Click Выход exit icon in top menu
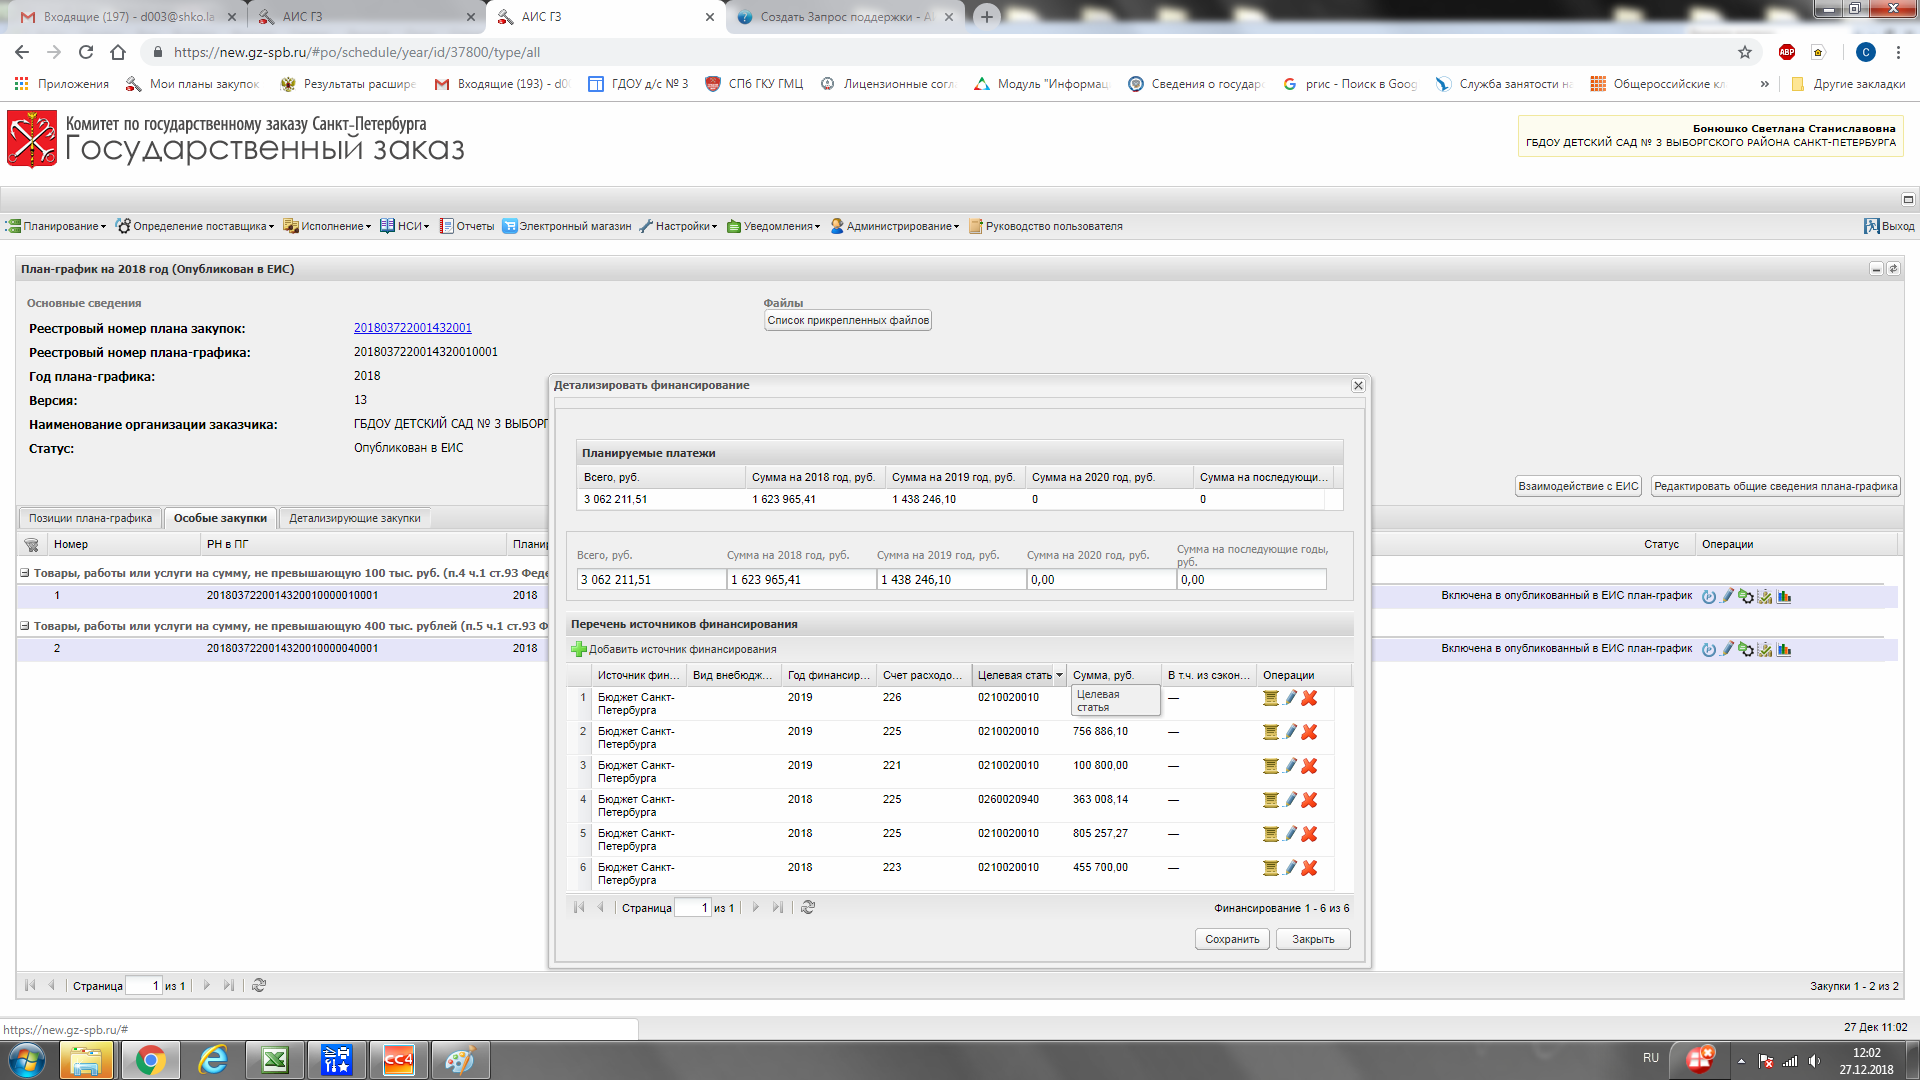1920x1080 pixels. [x=1871, y=226]
